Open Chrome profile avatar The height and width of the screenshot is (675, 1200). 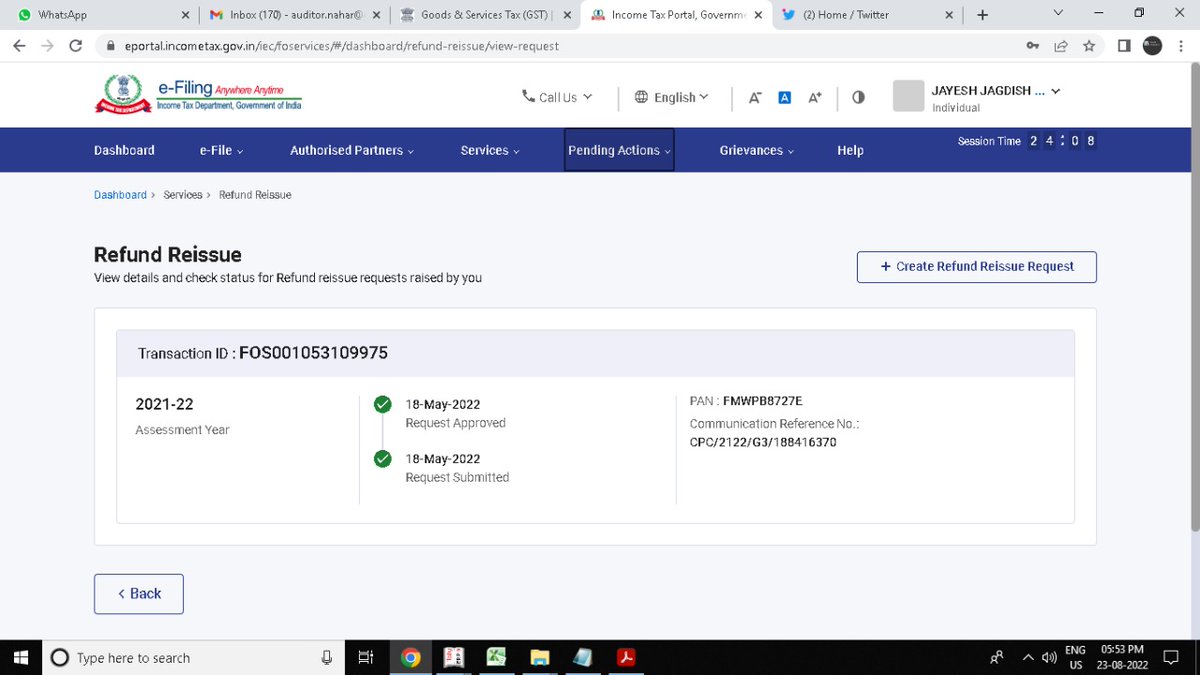(x=1152, y=45)
